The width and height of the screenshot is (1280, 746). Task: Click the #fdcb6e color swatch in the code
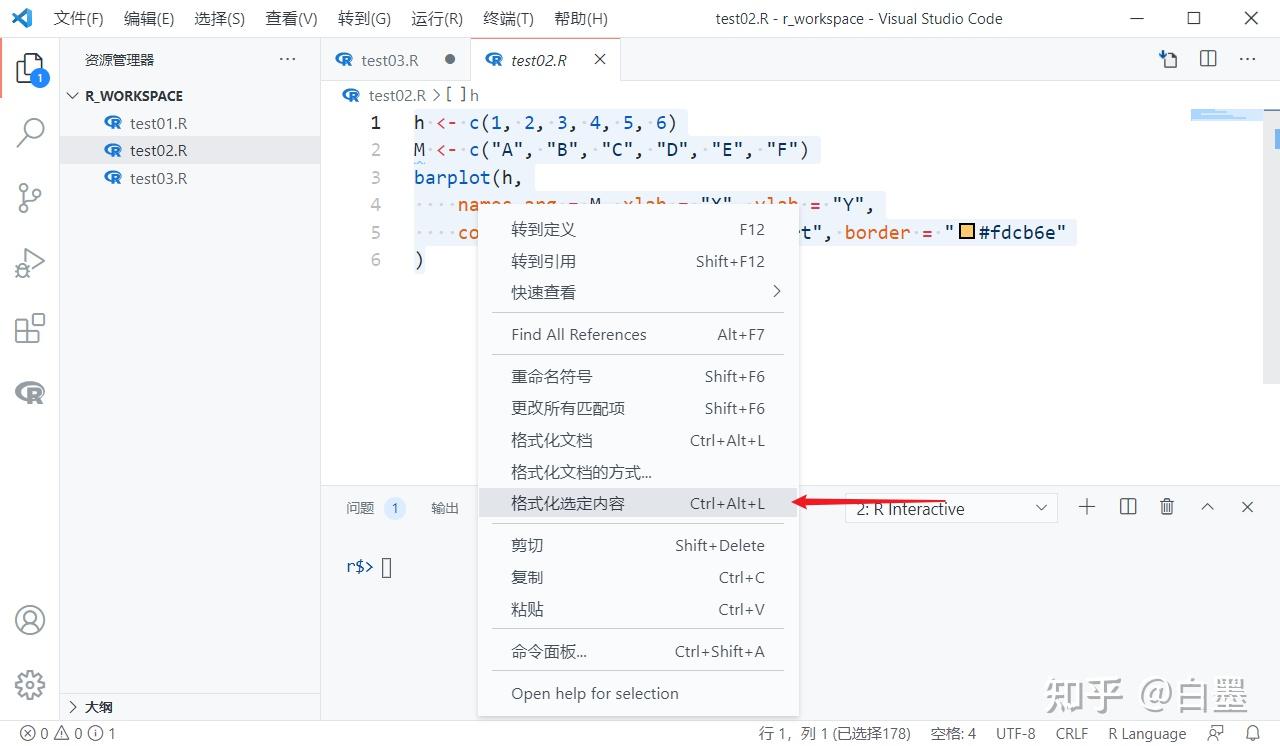(x=965, y=231)
